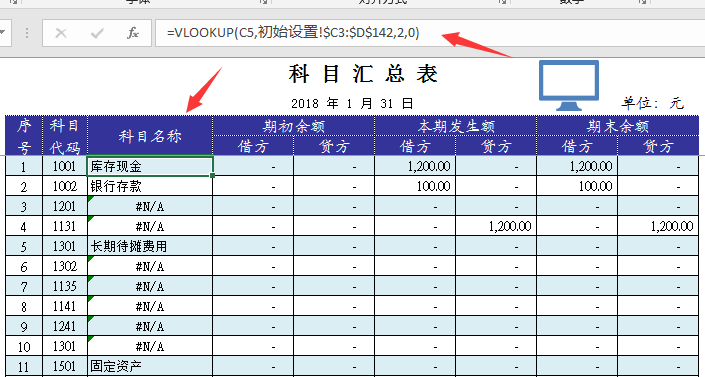Select the #N/A cell beside code 1201
This screenshot has width=705, height=377.
(x=150, y=206)
